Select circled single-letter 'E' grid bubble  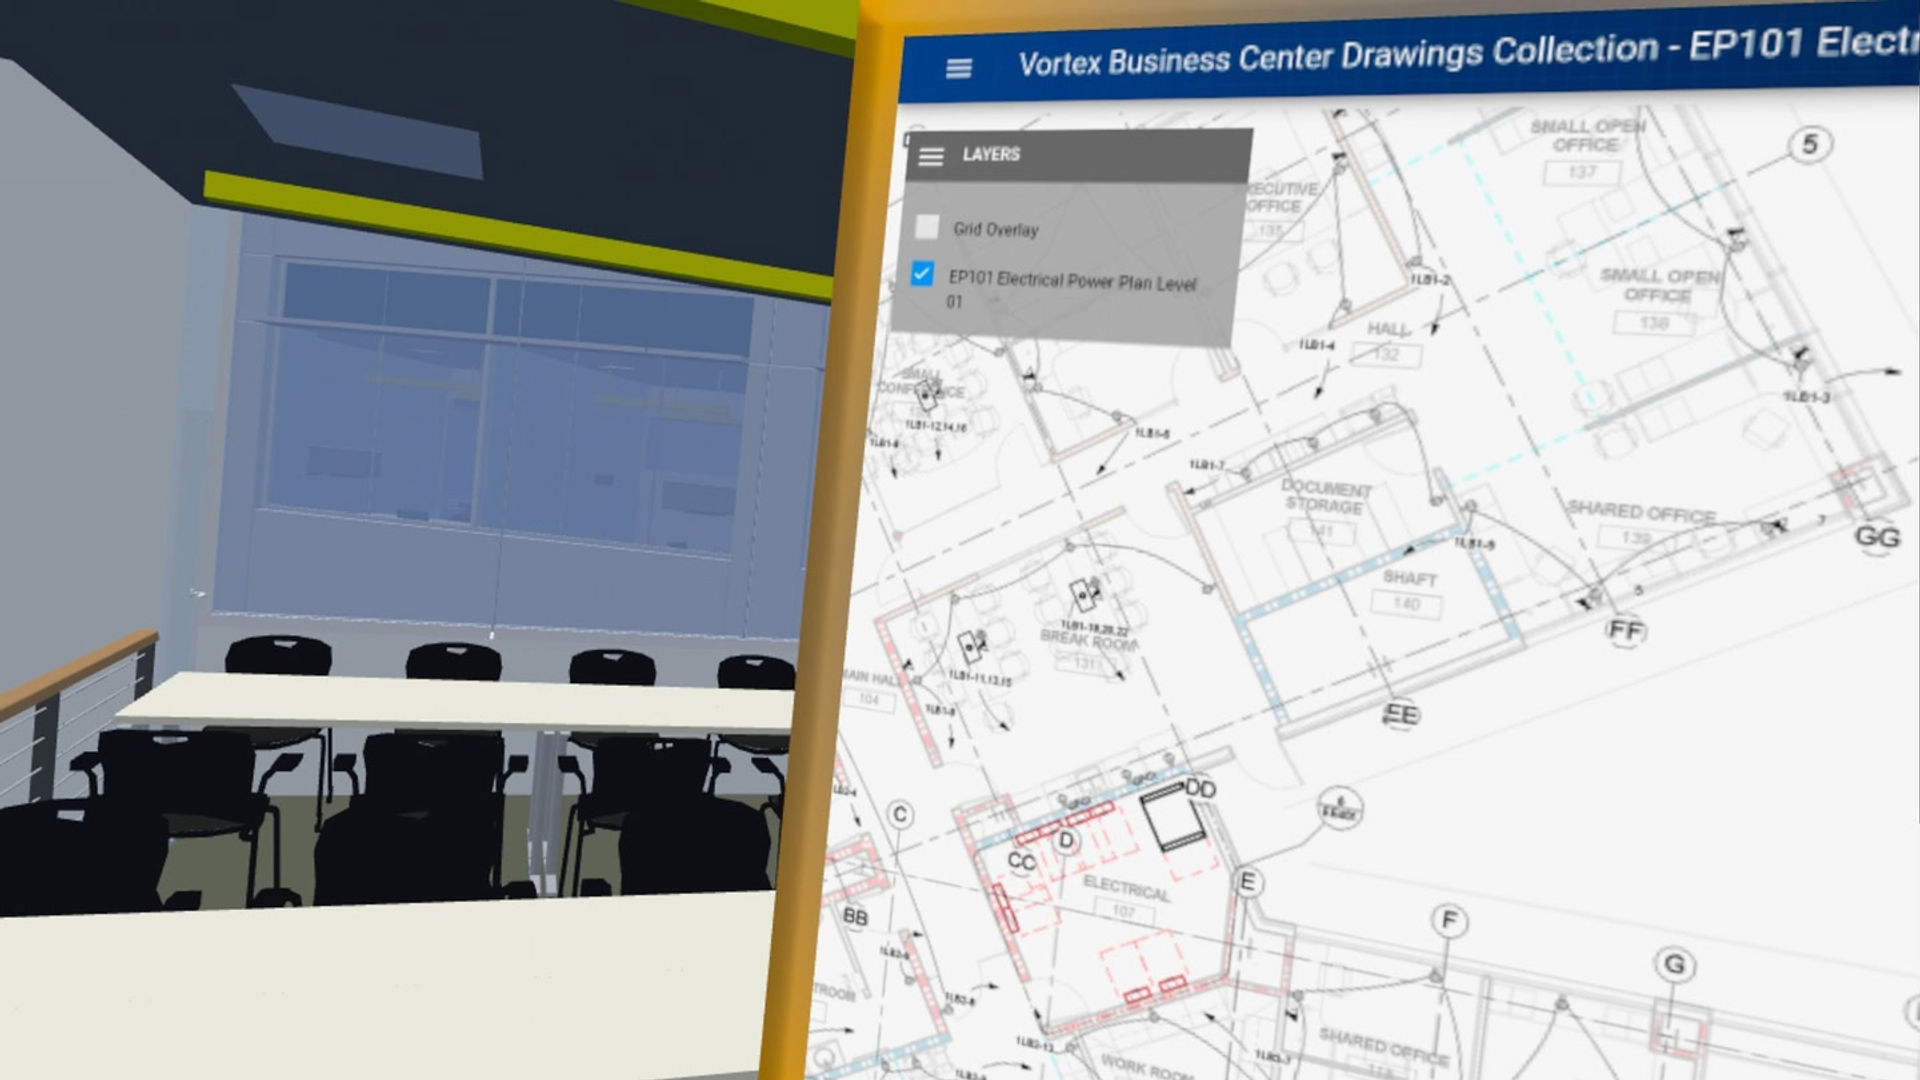[1247, 882]
